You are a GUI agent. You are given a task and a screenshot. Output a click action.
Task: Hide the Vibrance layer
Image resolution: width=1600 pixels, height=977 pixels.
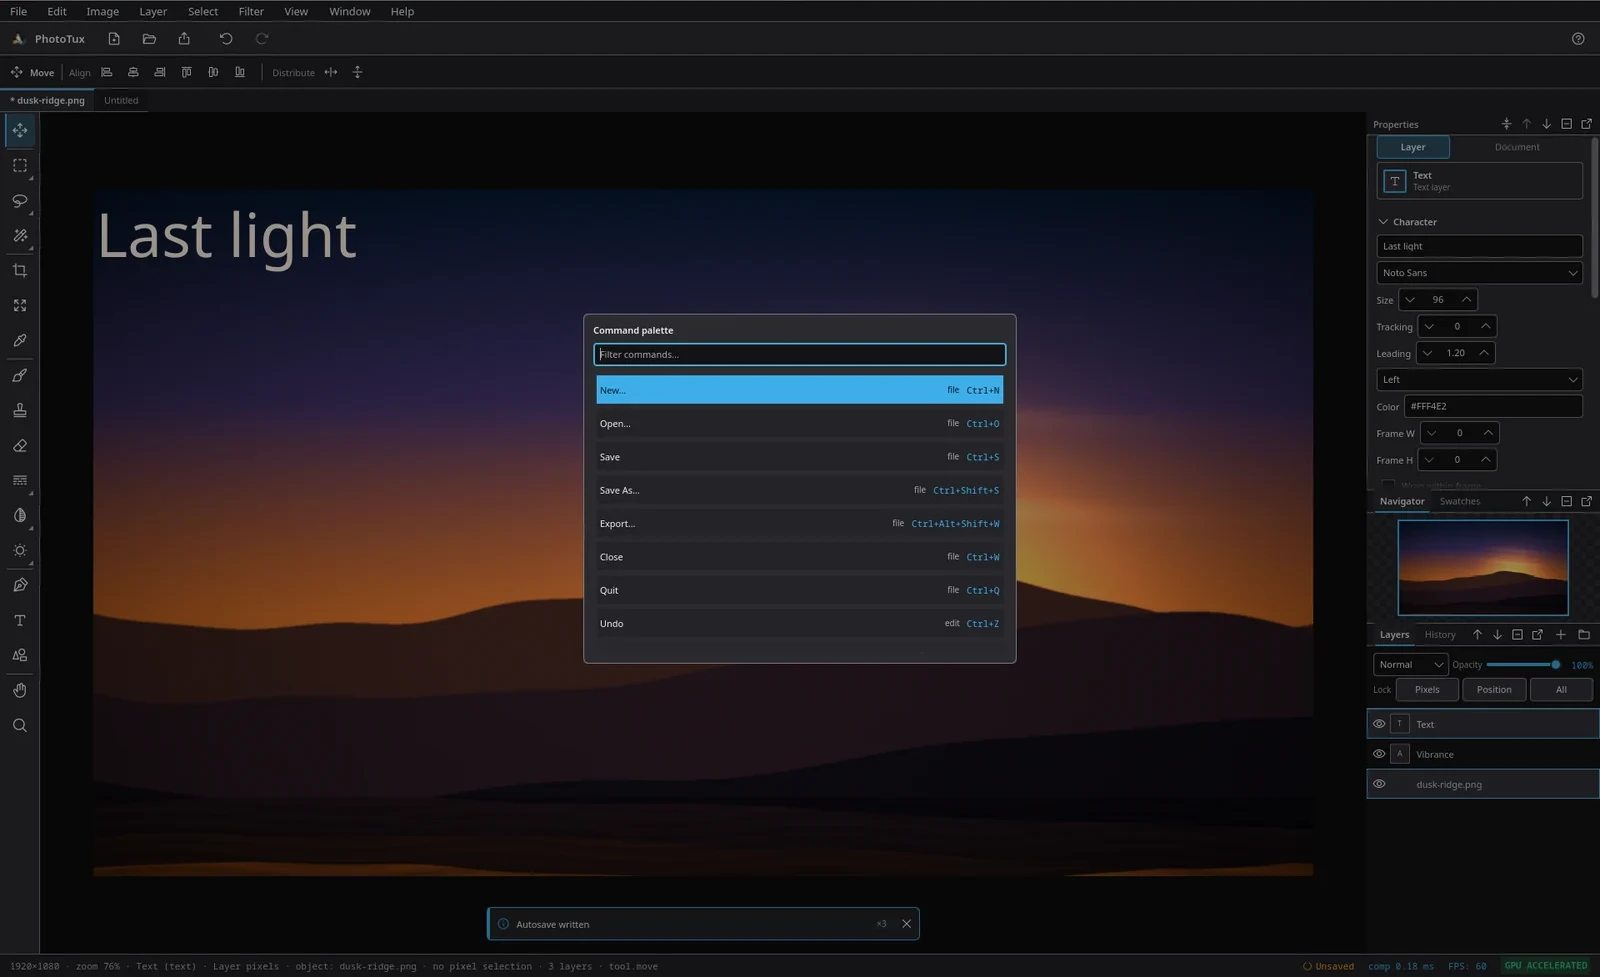pos(1379,754)
